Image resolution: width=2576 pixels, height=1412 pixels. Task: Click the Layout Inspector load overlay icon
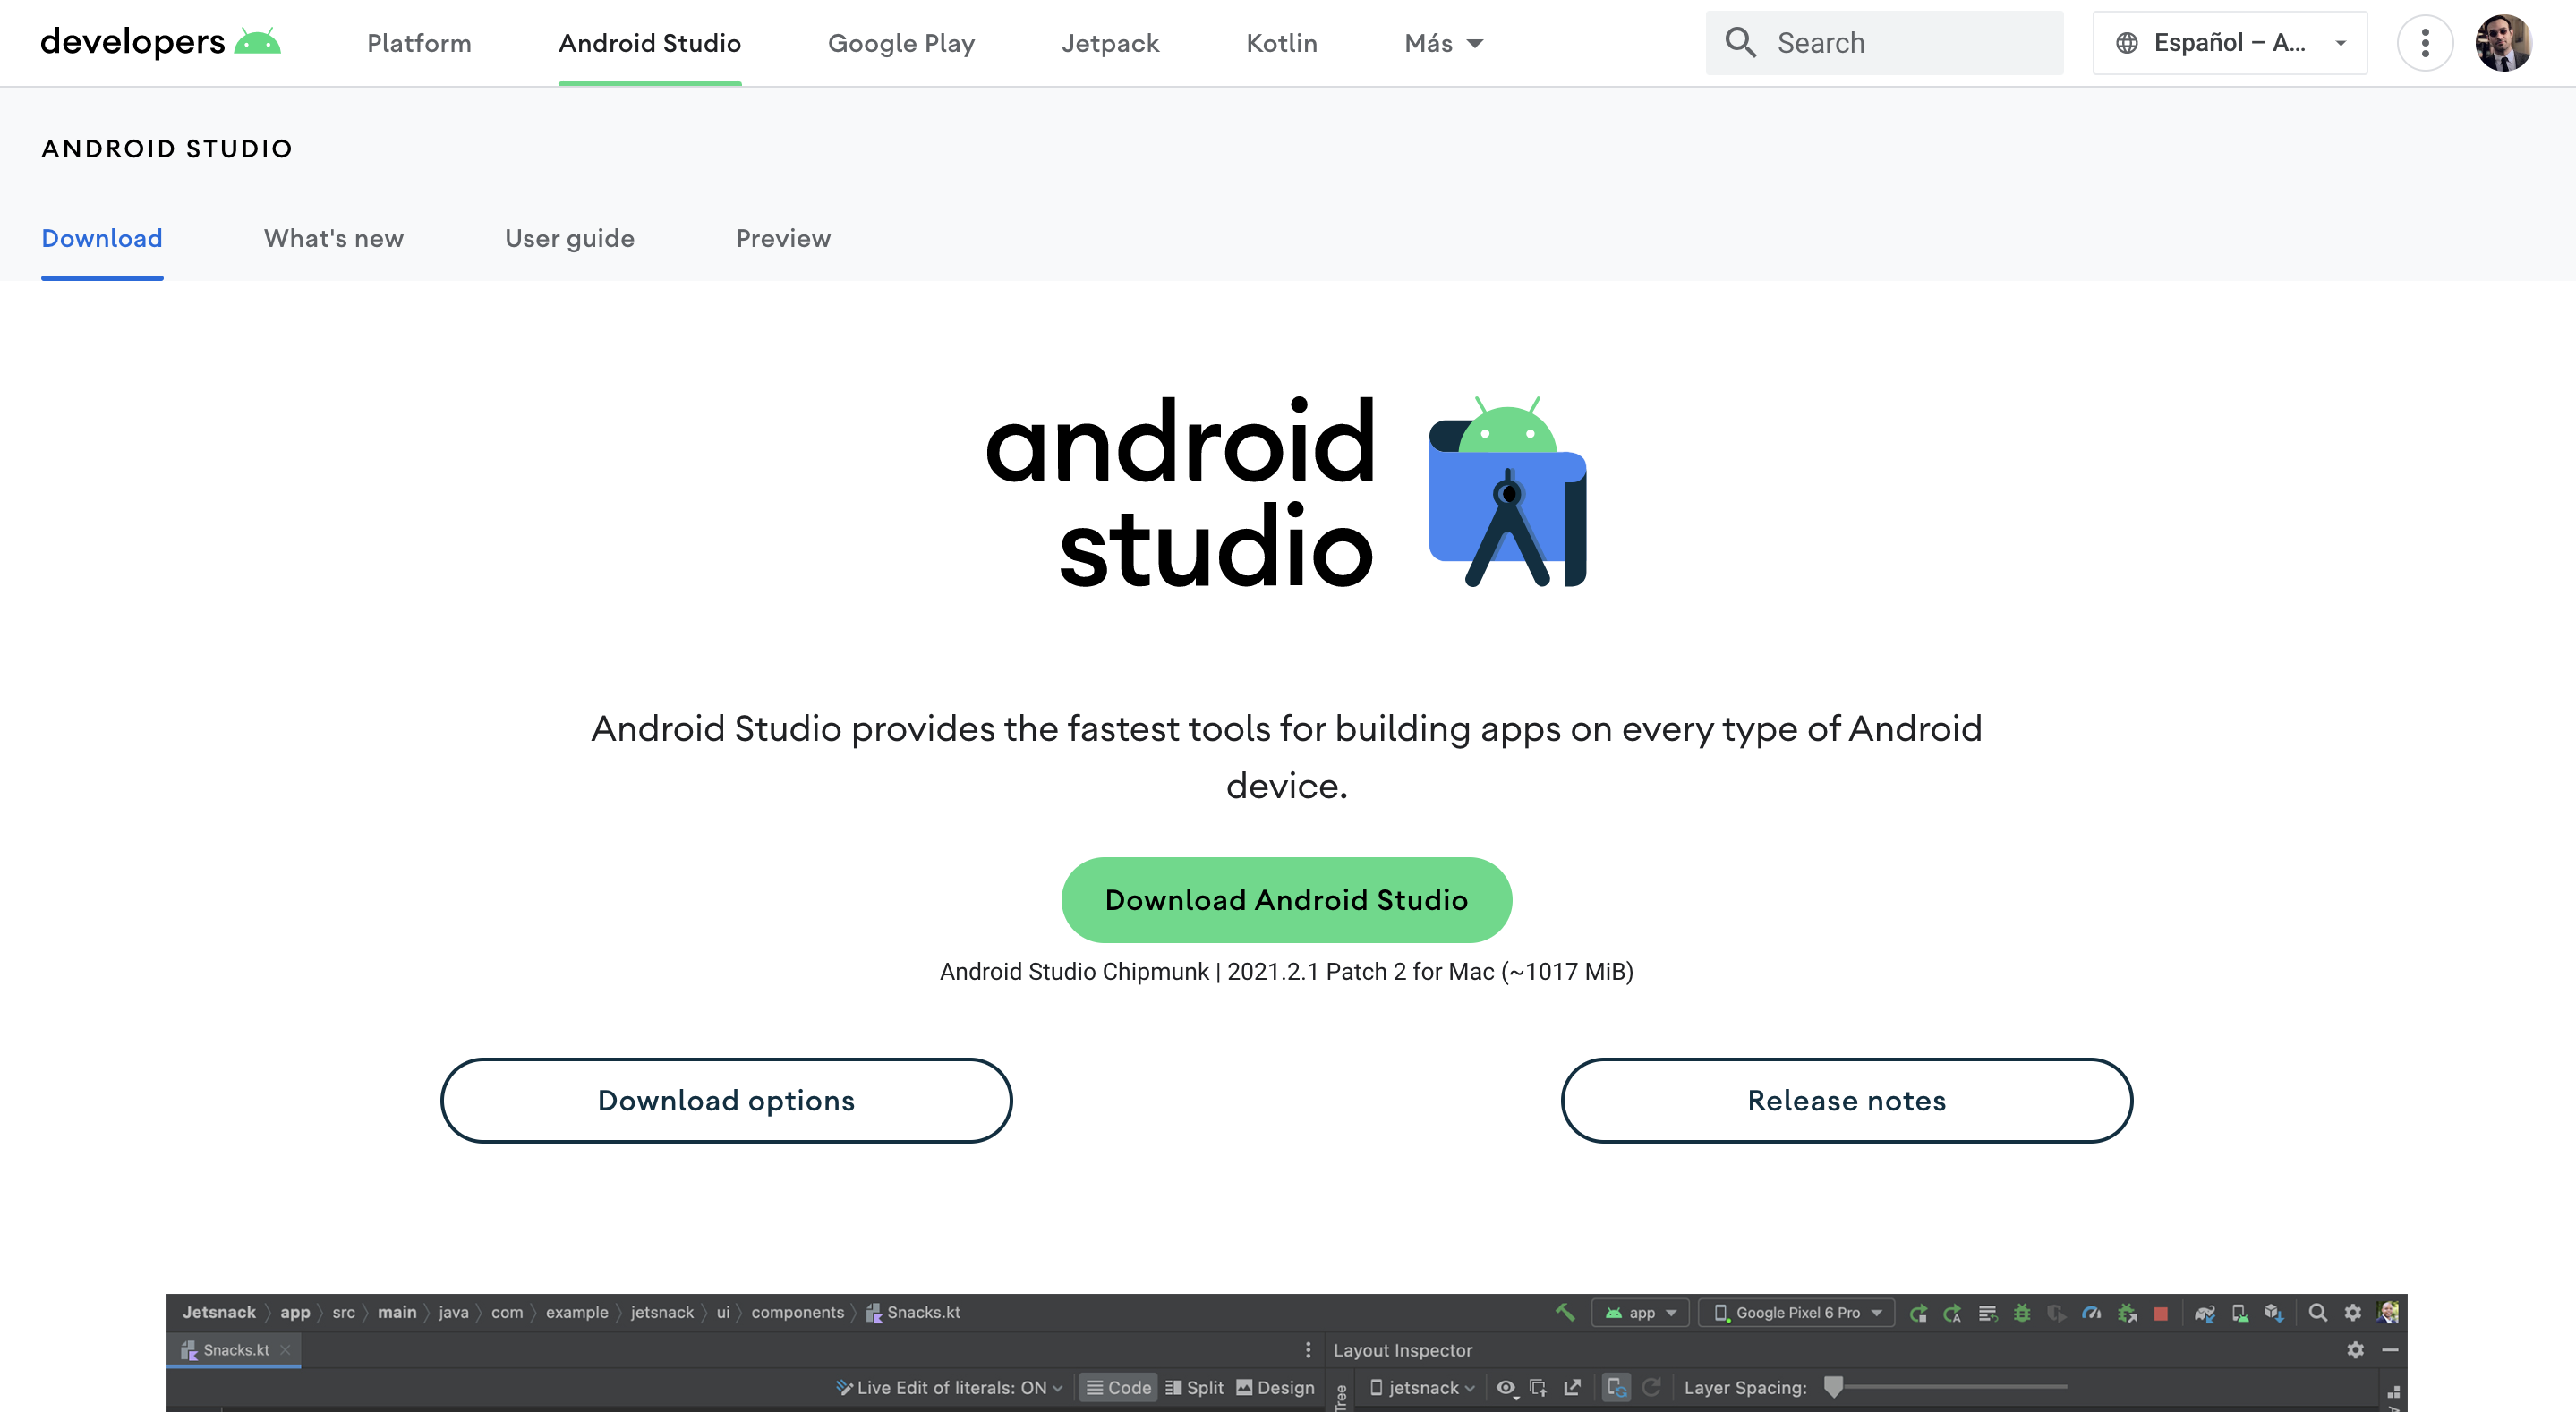click(1538, 1388)
